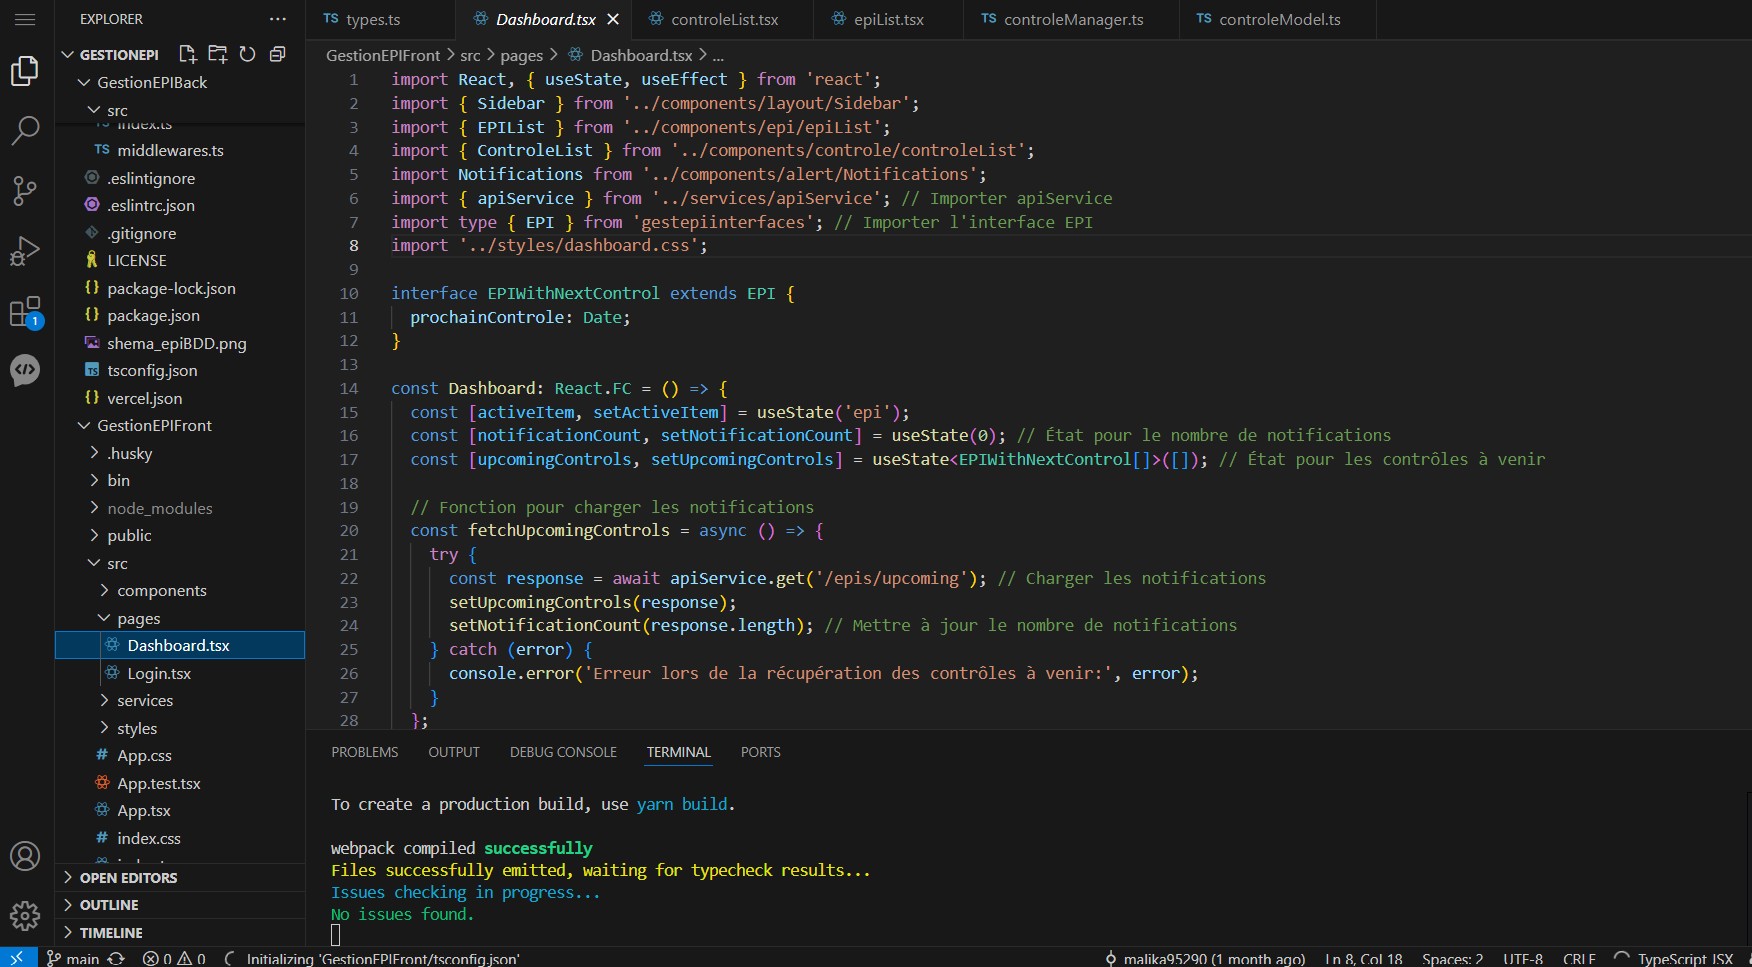
Task: Close the Dashboard.tsx editor tab
Action: point(613,19)
